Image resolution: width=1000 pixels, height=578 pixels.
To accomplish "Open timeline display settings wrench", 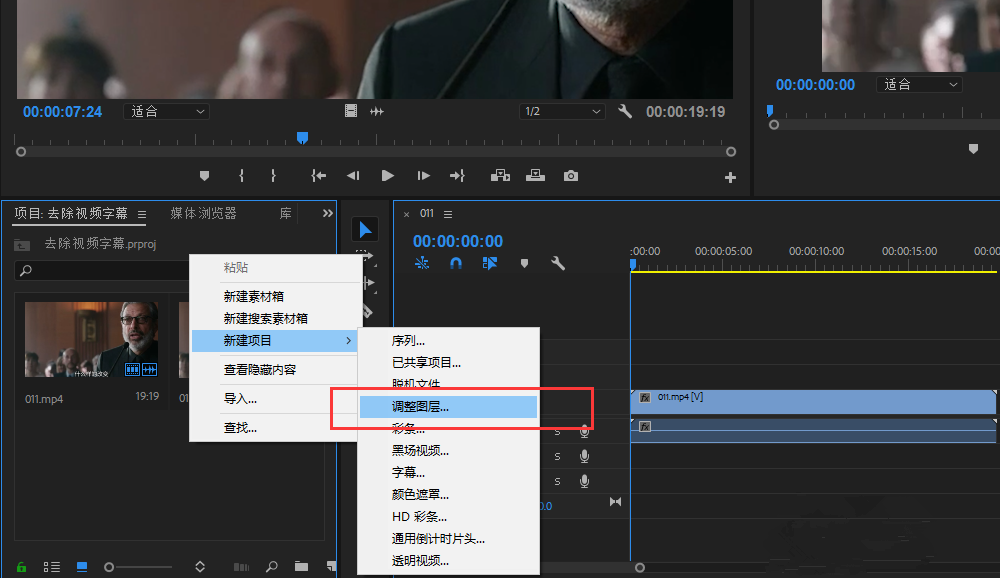I will pos(557,263).
